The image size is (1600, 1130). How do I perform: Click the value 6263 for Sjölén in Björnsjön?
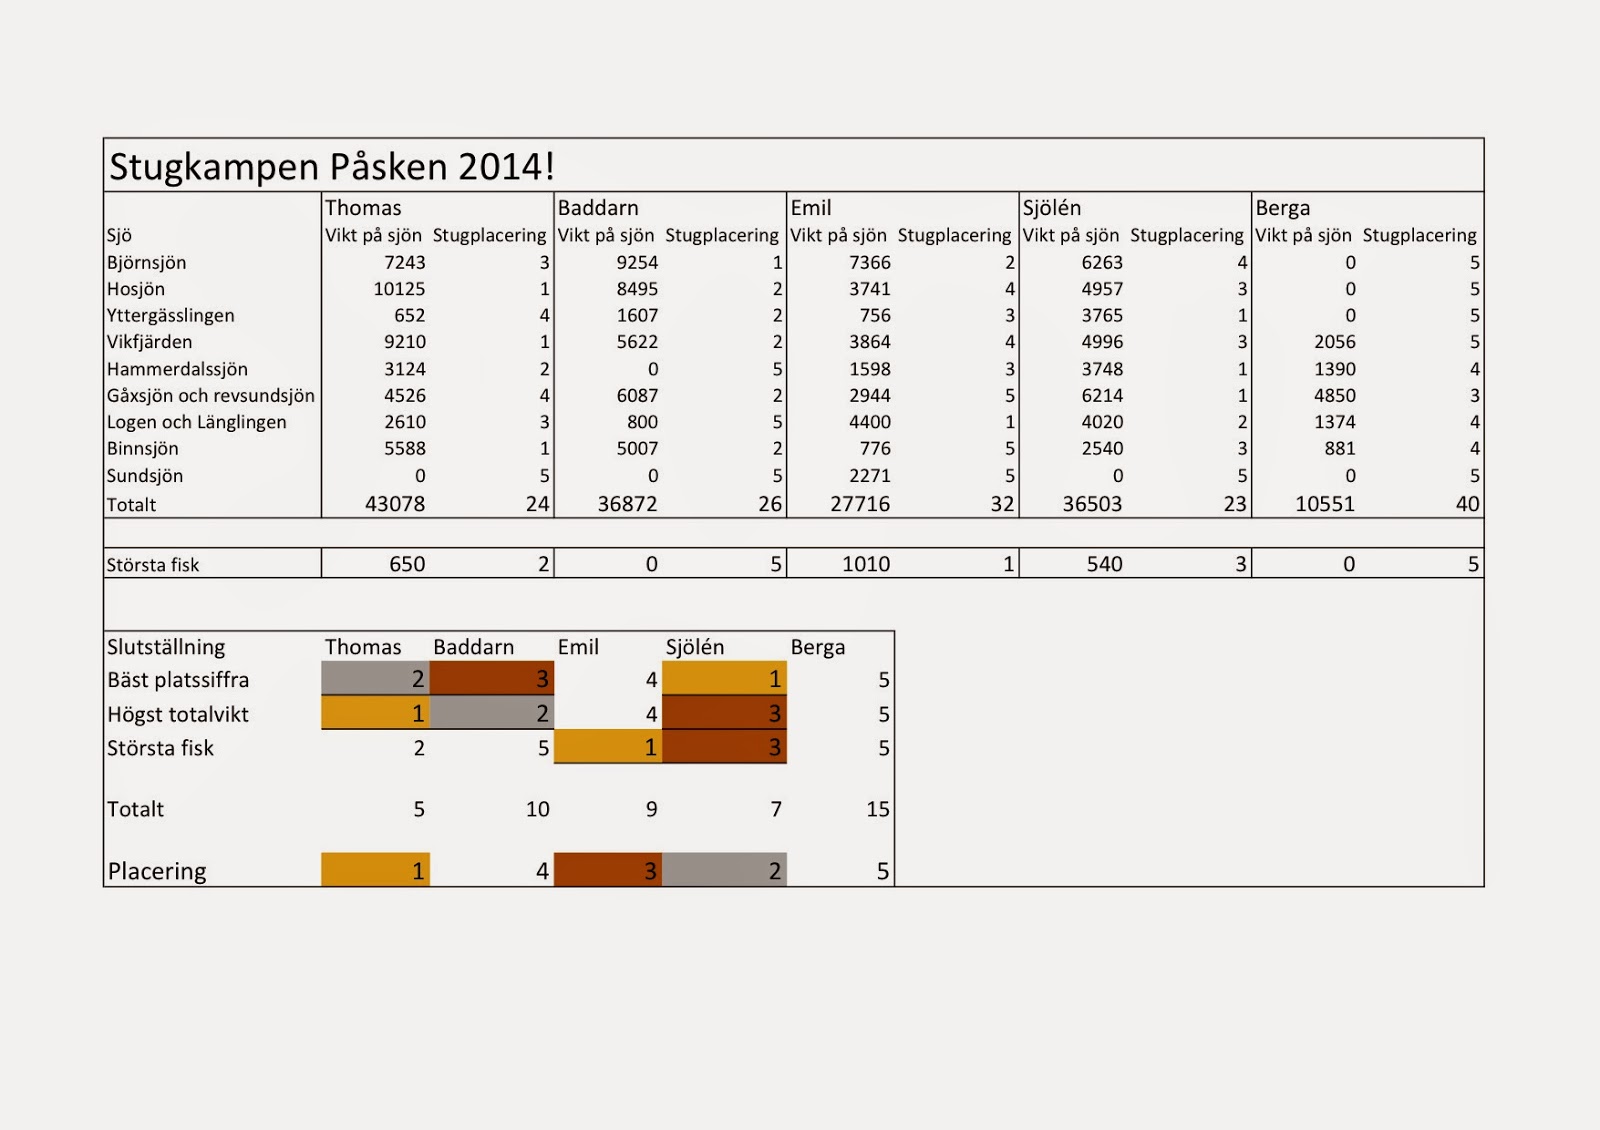tap(1102, 262)
